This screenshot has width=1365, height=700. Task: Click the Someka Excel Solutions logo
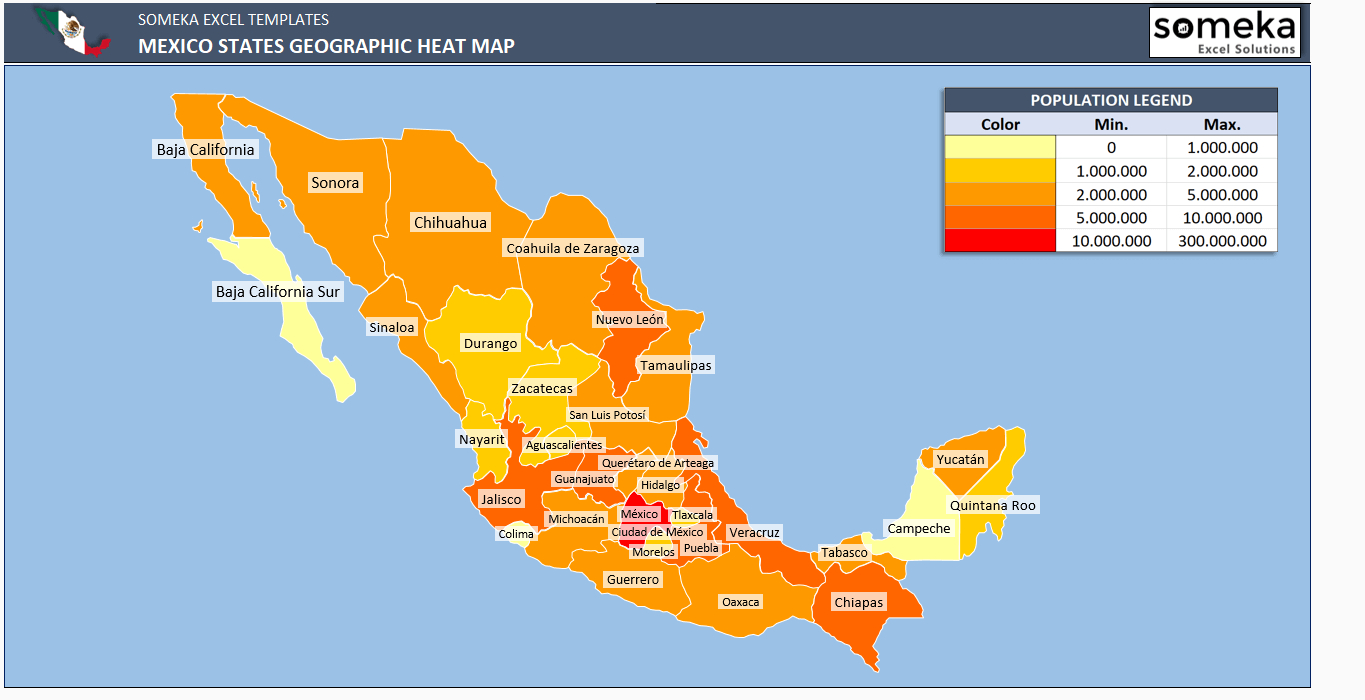pos(1224,33)
